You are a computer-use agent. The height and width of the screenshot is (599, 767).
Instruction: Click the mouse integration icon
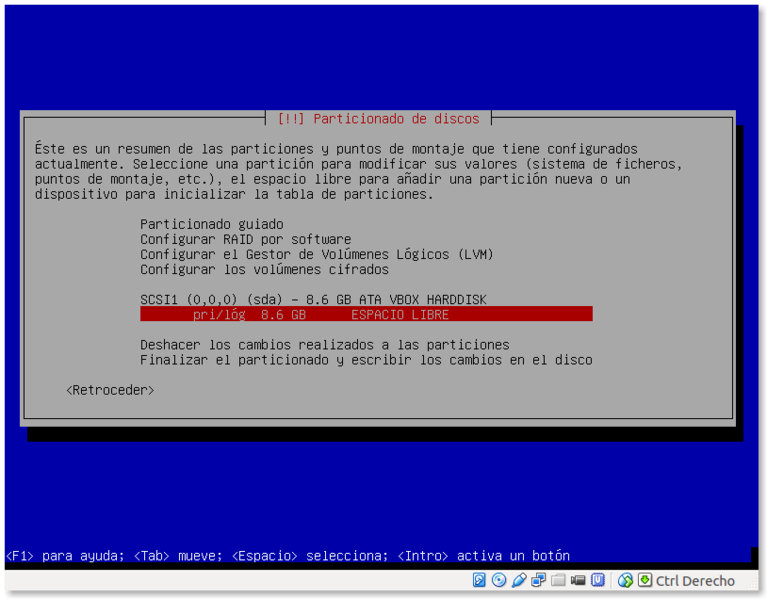pos(626,580)
